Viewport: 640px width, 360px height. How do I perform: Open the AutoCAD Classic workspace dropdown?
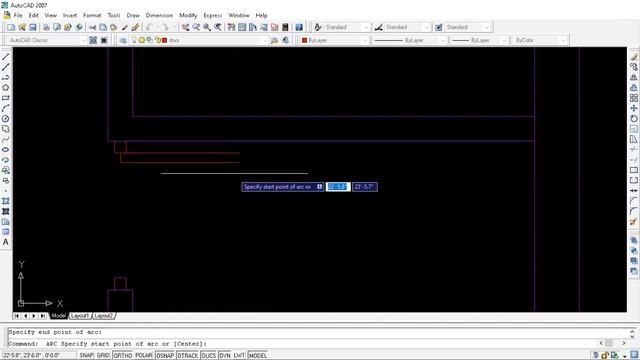tap(47, 40)
